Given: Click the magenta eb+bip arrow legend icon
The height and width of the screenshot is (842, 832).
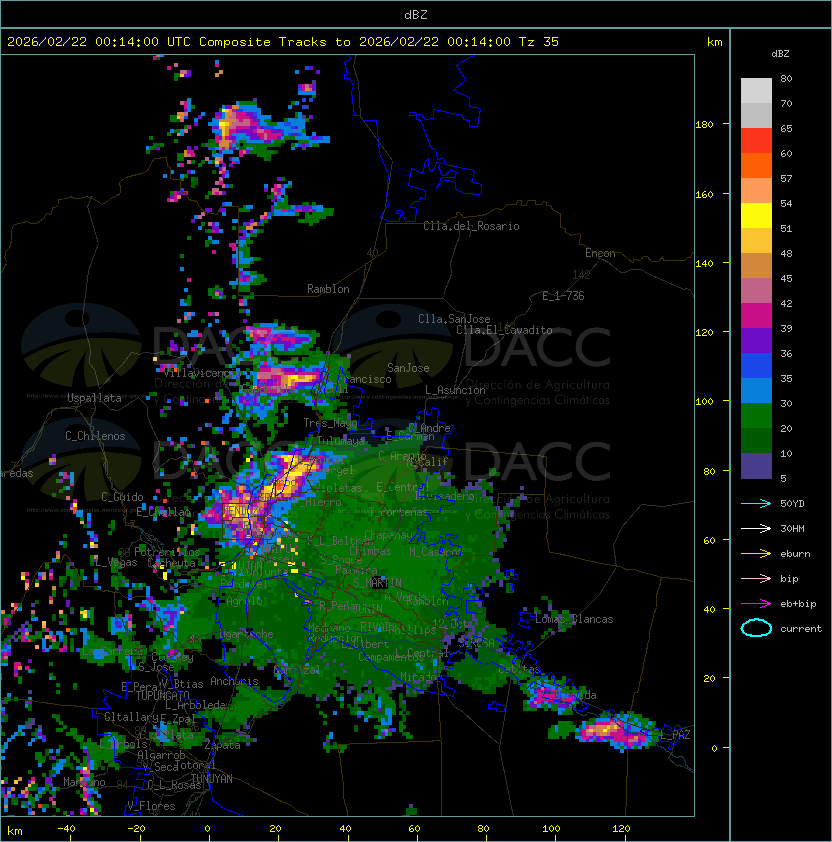Looking at the screenshot, I should tap(756, 604).
